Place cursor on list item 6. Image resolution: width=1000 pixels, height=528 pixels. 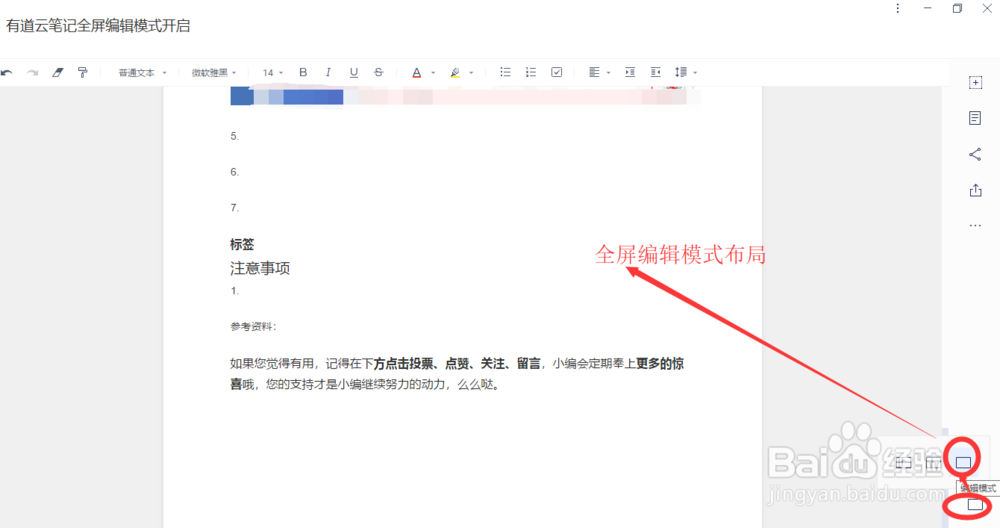point(235,172)
